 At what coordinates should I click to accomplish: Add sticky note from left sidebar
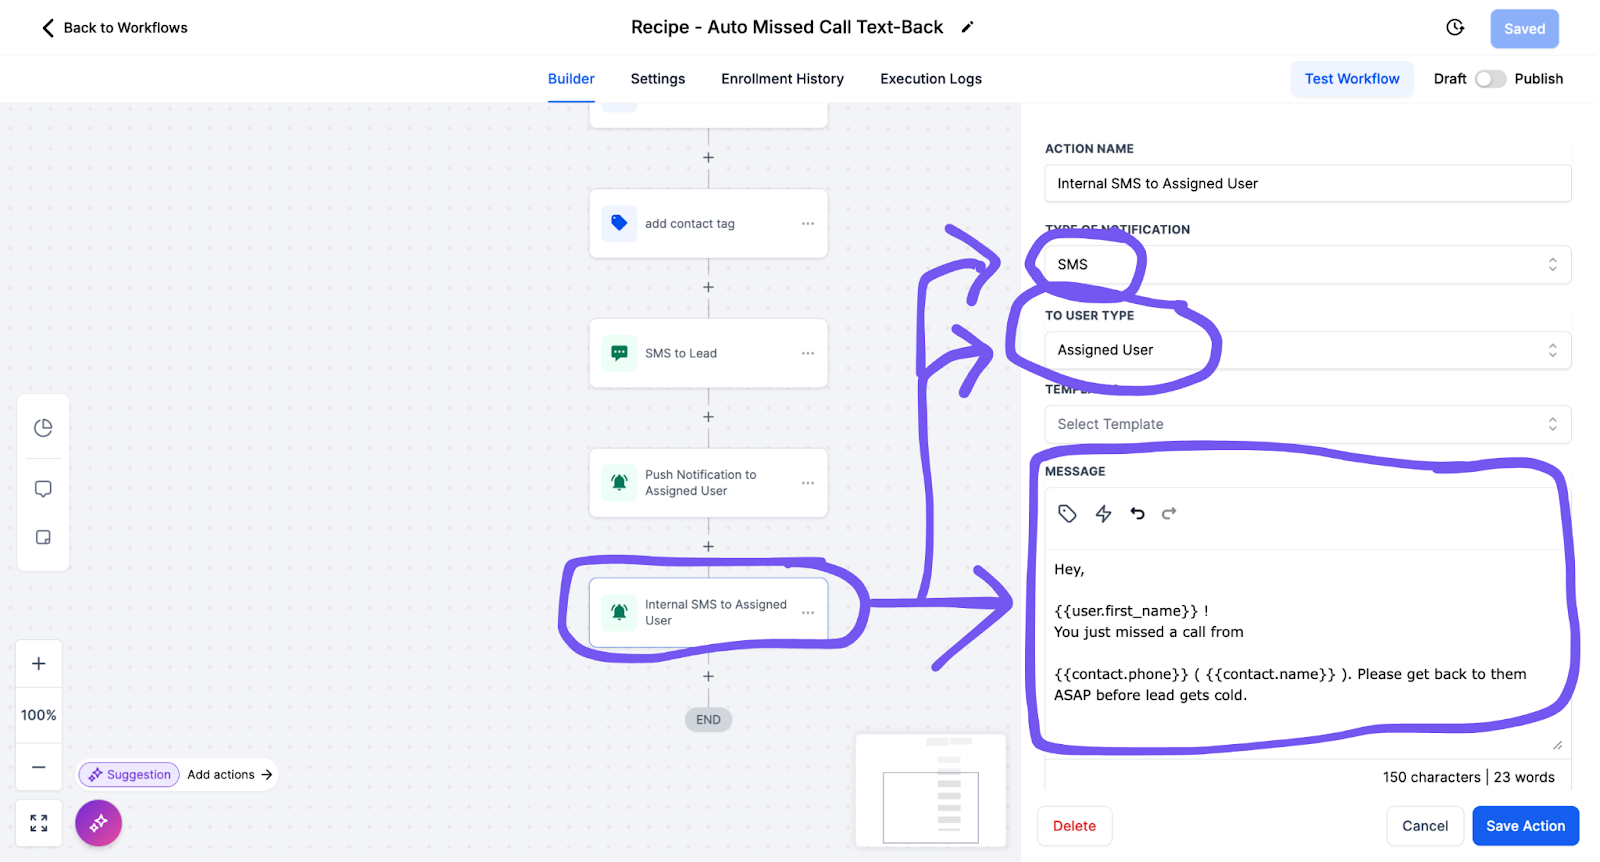coord(43,538)
